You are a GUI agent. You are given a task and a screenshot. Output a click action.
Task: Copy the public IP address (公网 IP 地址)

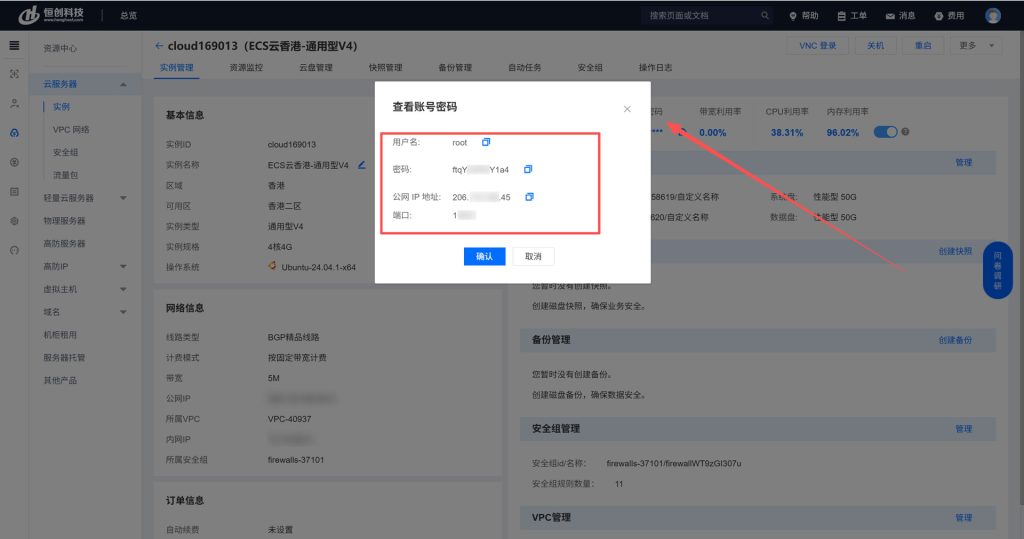(530, 197)
